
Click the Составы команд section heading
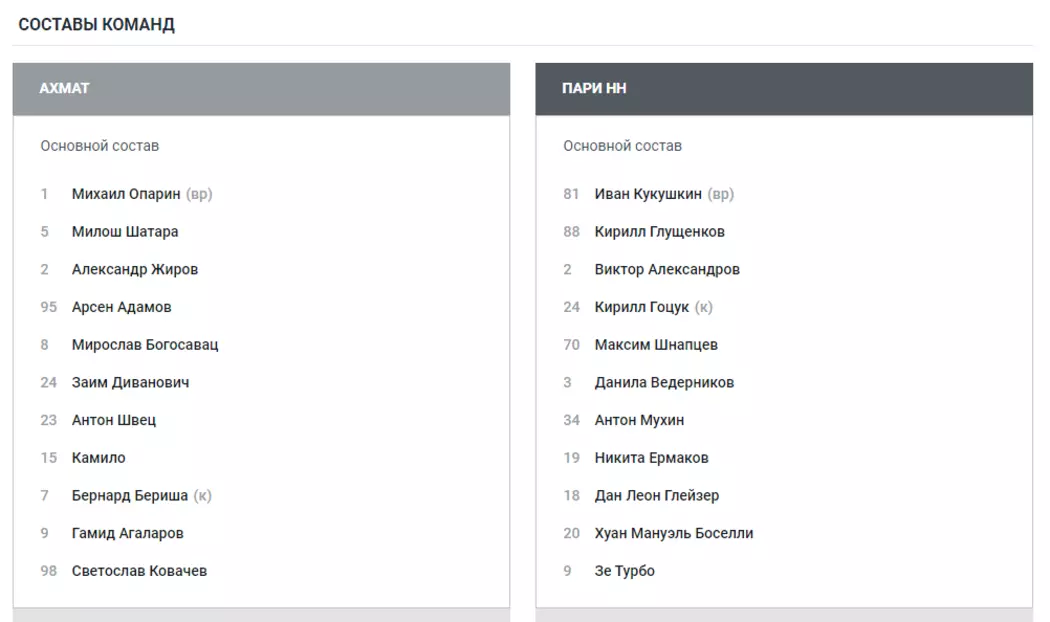97,25
